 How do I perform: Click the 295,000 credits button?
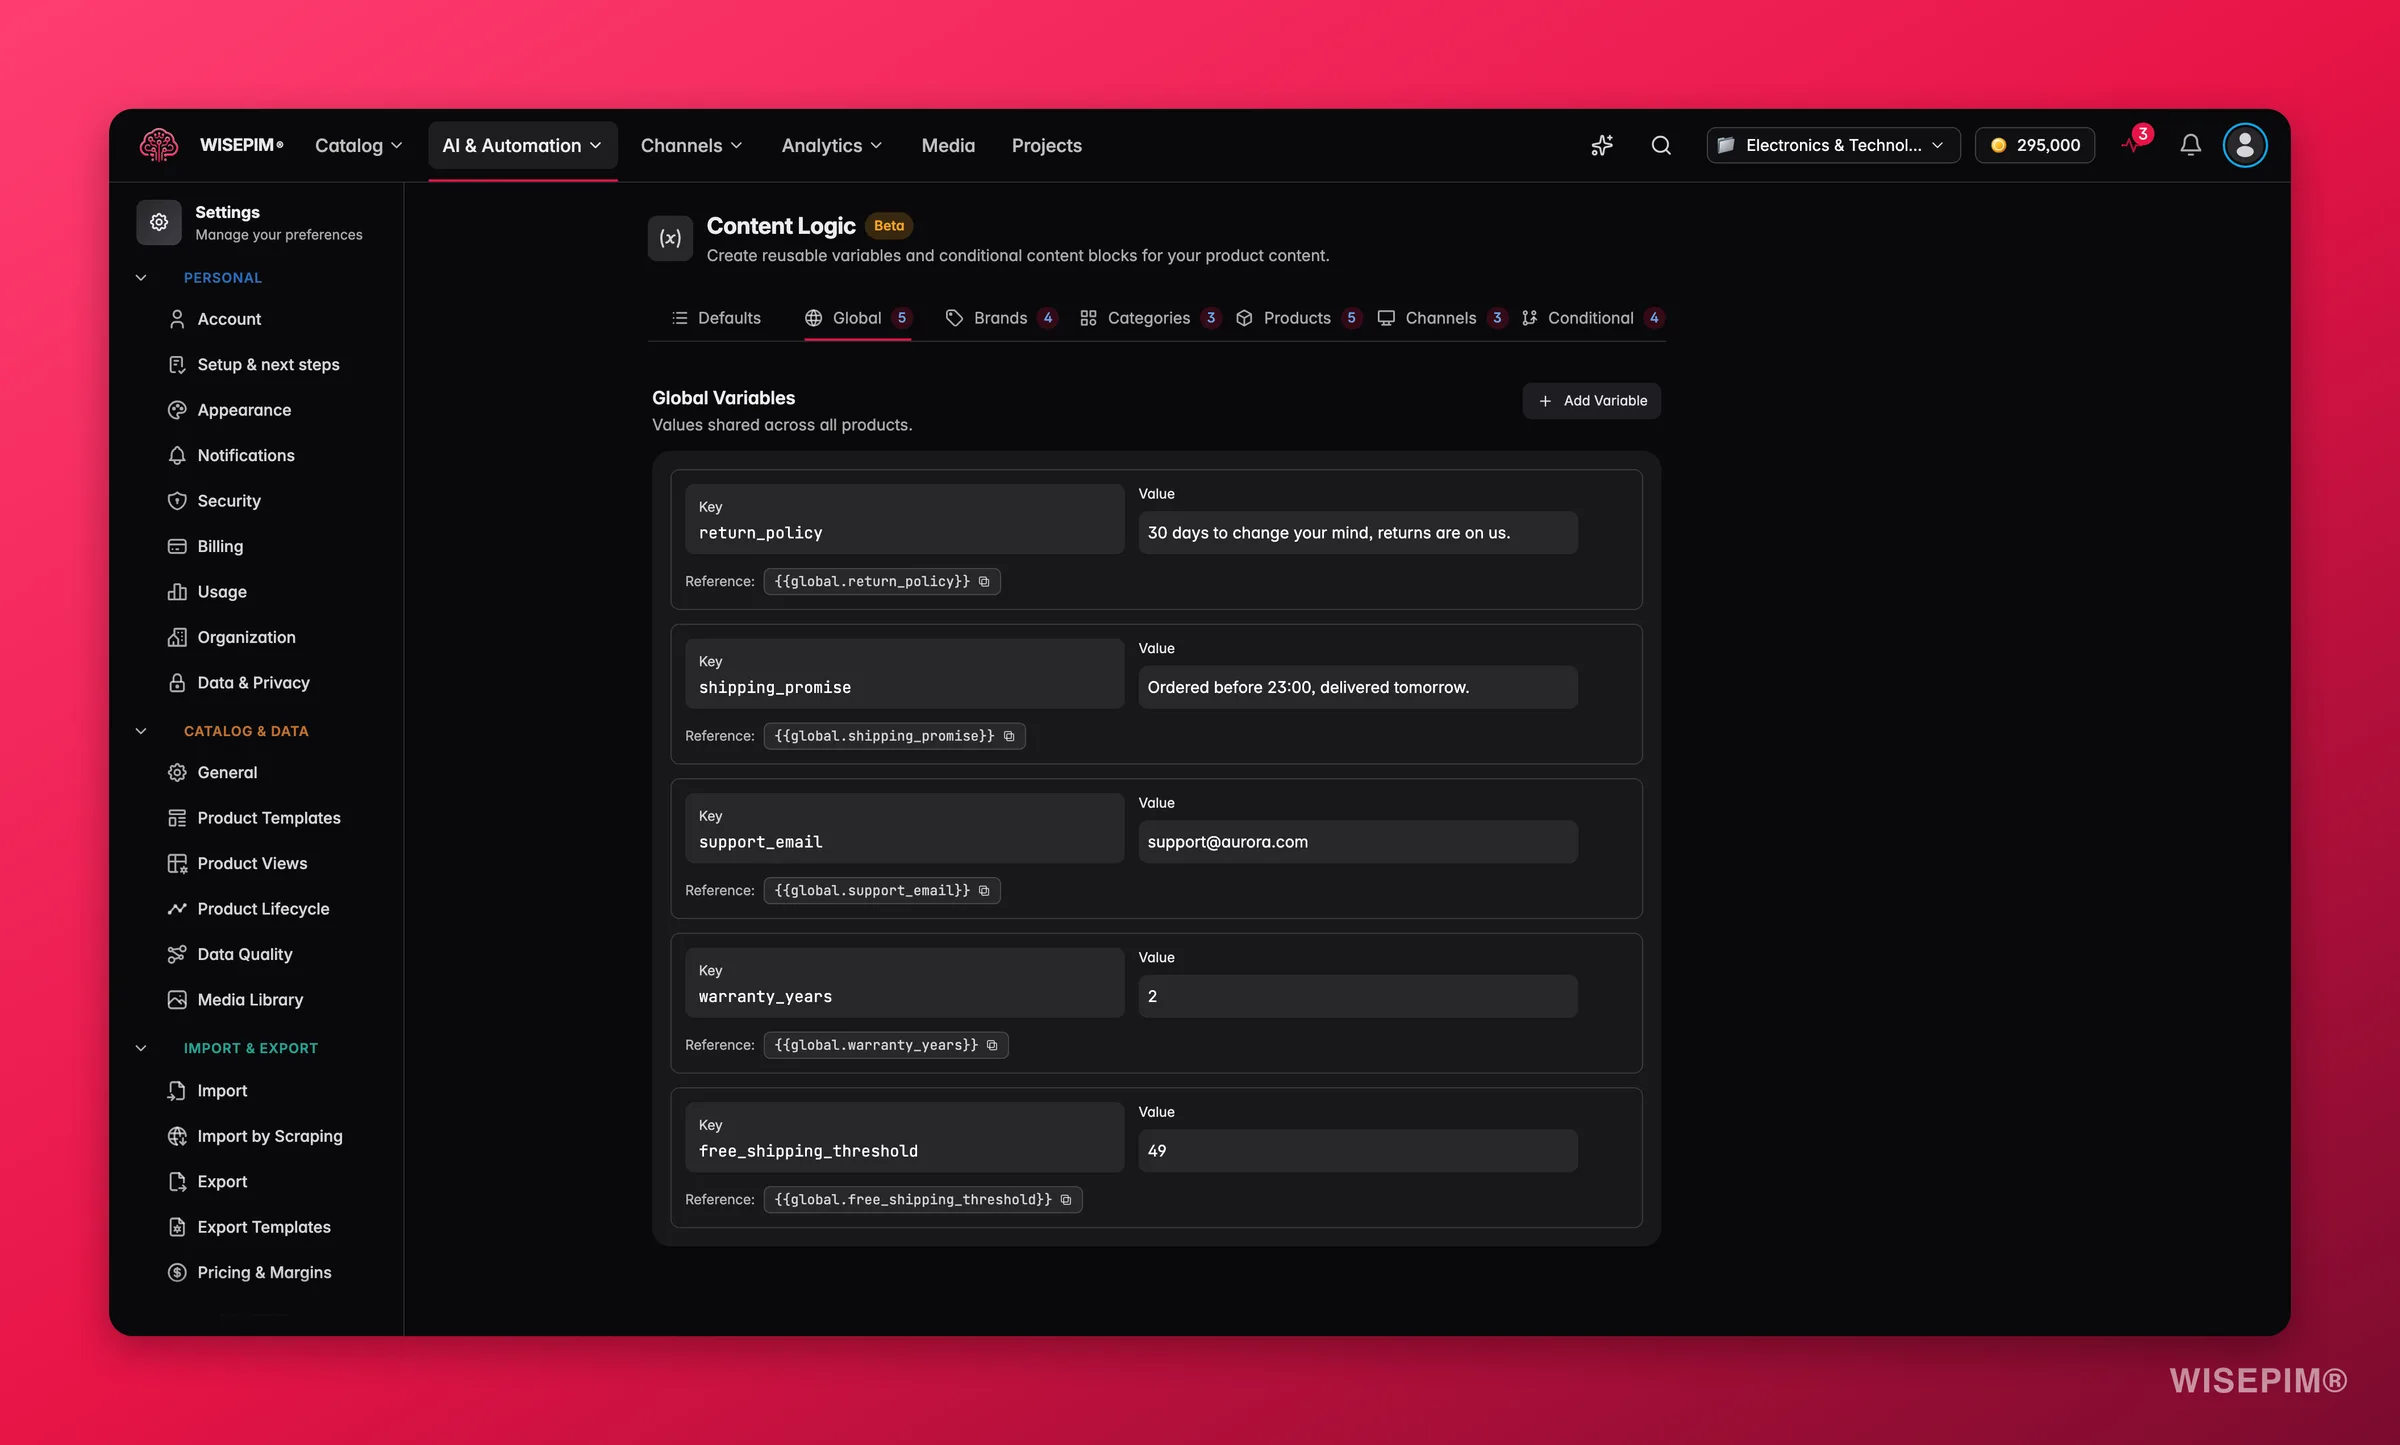(2034, 145)
